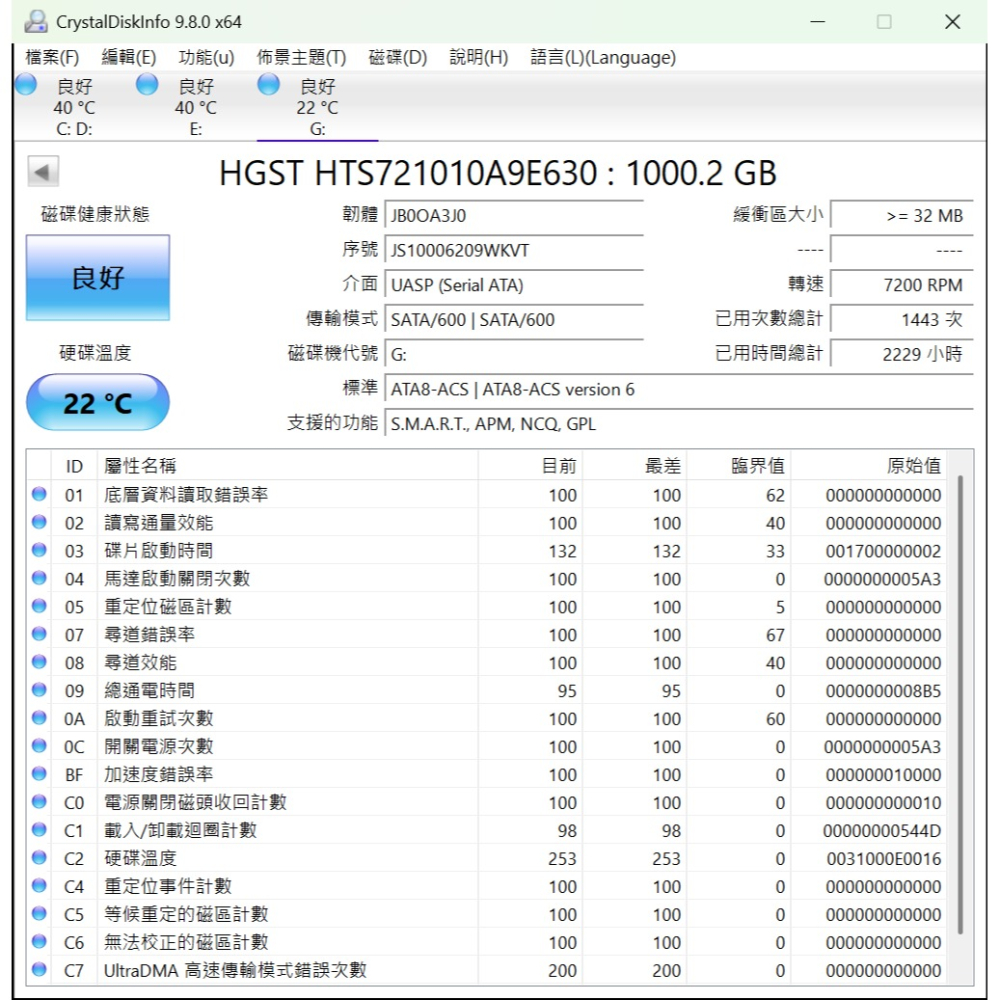This screenshot has height=1000, width=1000.
Task: Click the power-on count field 1443 次
Action: coord(902,320)
